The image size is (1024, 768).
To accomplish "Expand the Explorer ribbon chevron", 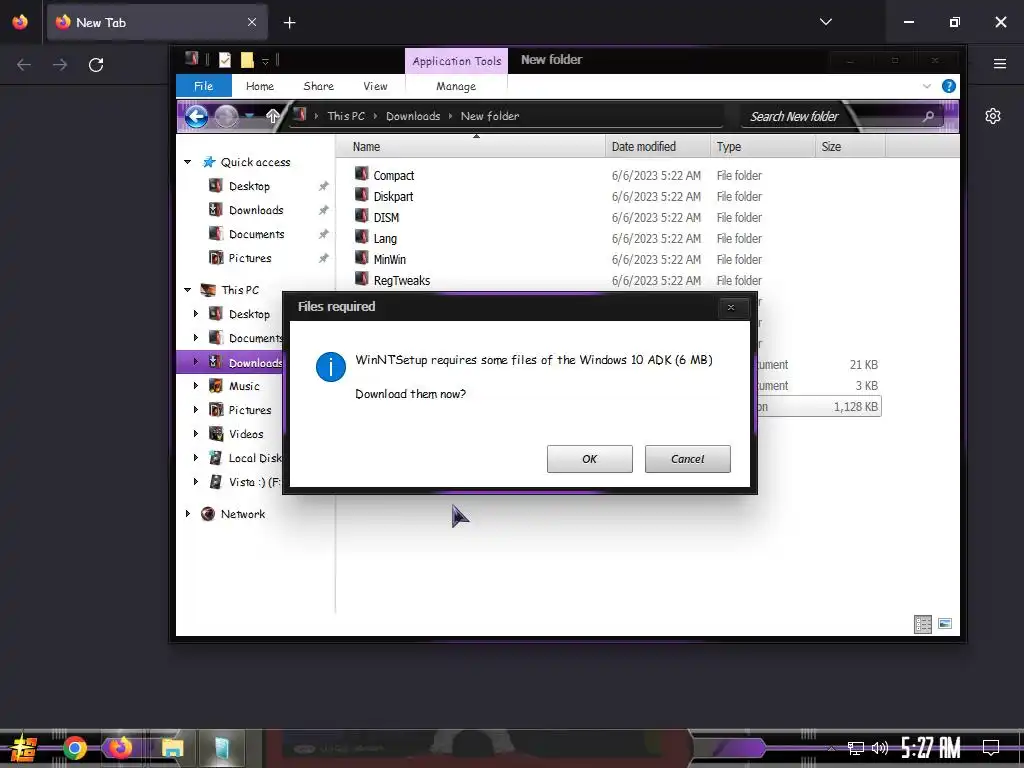I will click(927, 86).
